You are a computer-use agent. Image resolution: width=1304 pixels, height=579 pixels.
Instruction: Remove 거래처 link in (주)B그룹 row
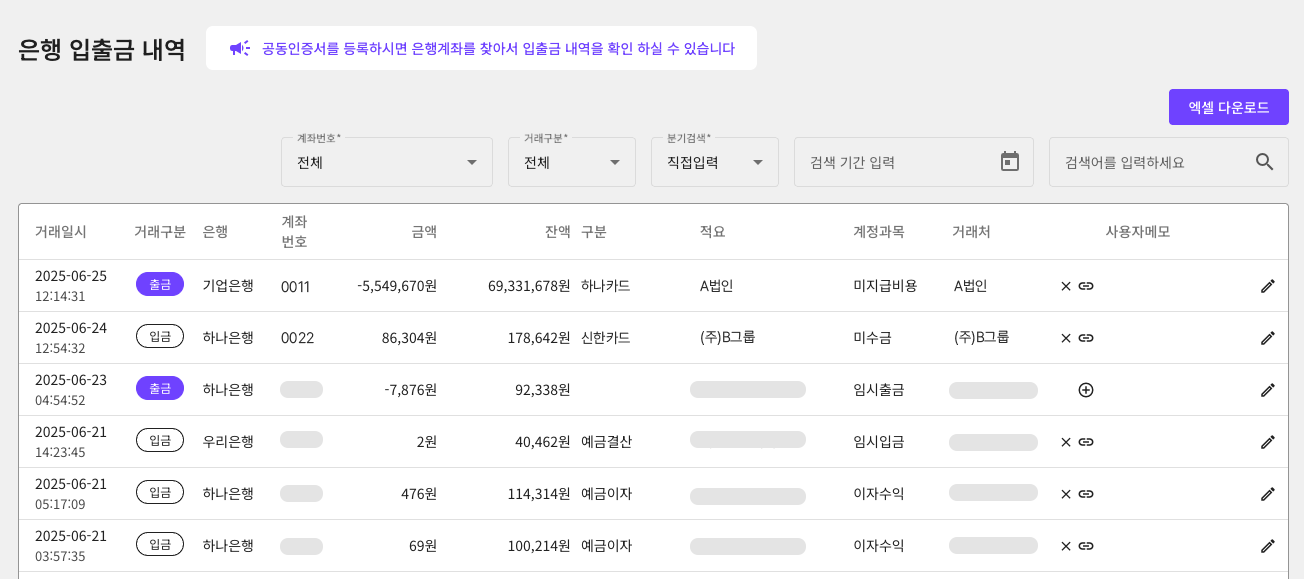(x=1066, y=338)
